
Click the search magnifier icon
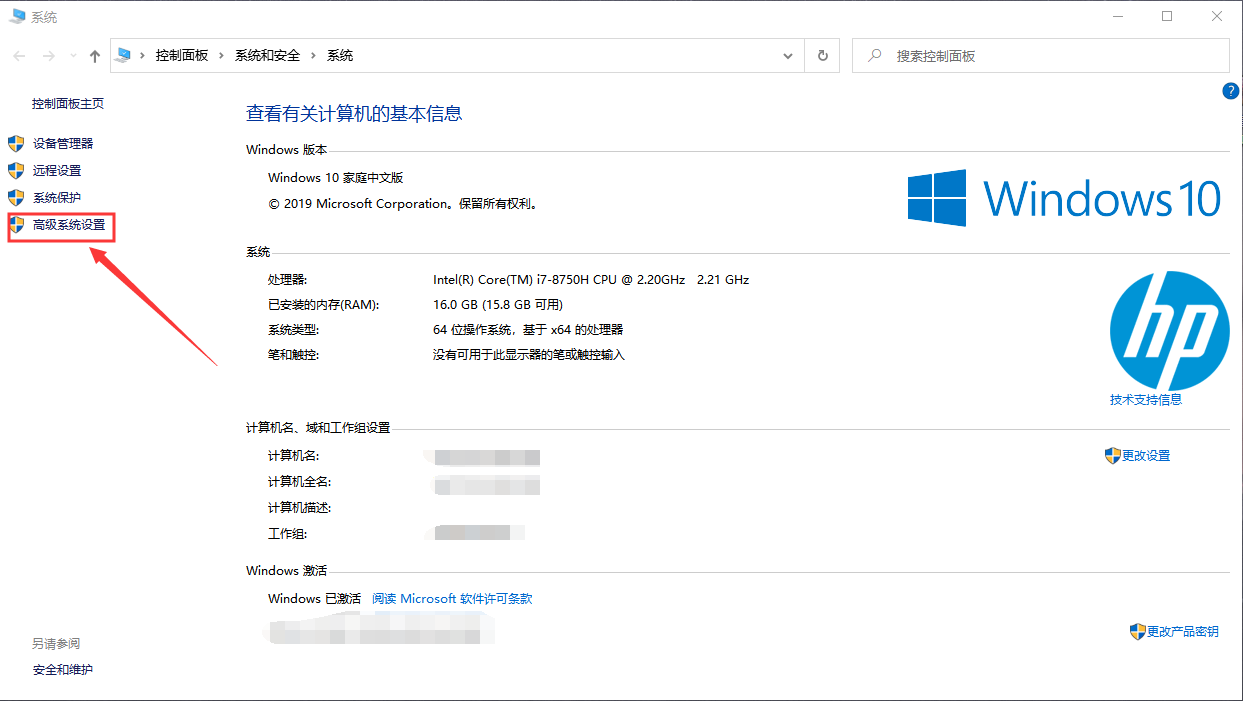(875, 56)
